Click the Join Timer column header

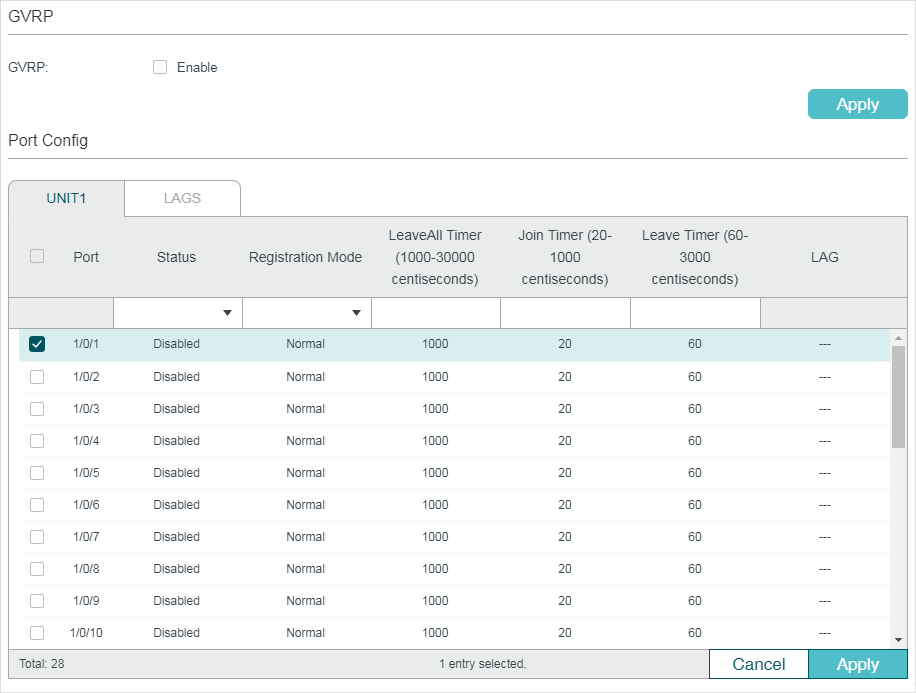coord(565,257)
